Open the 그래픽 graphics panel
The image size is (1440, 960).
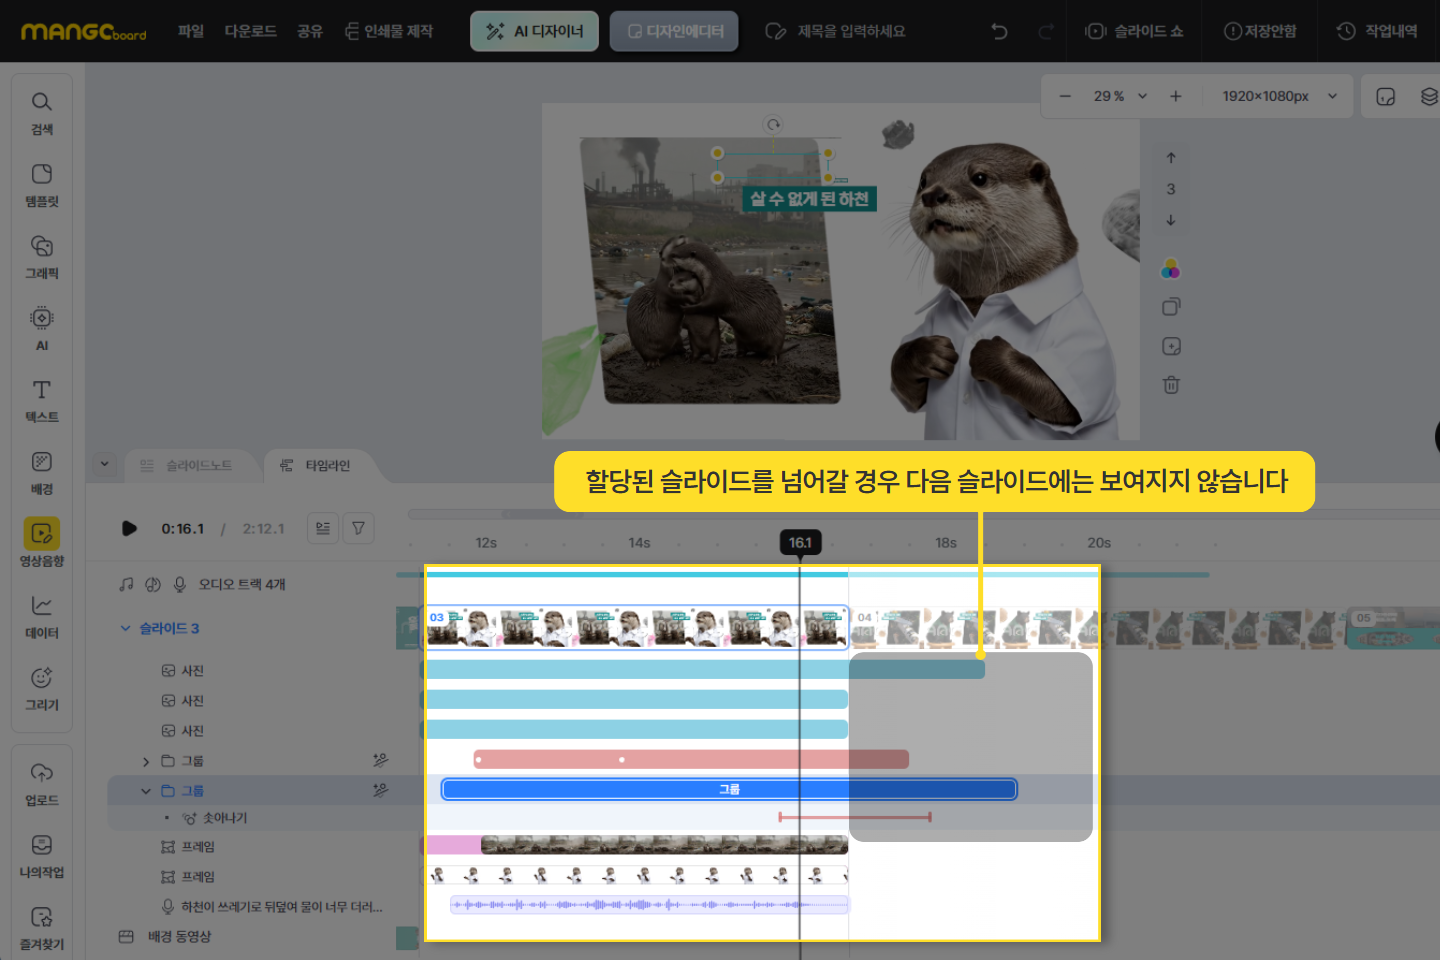point(41,257)
